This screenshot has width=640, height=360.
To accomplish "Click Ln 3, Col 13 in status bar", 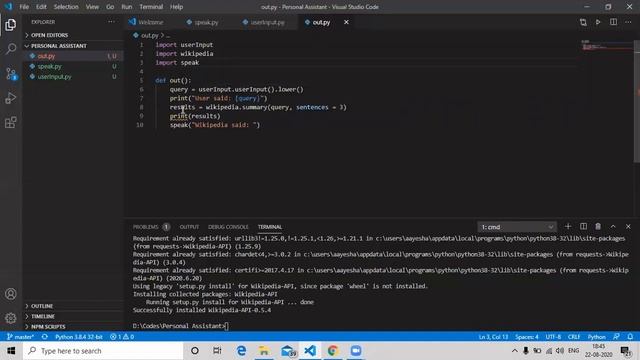I will click(493, 337).
